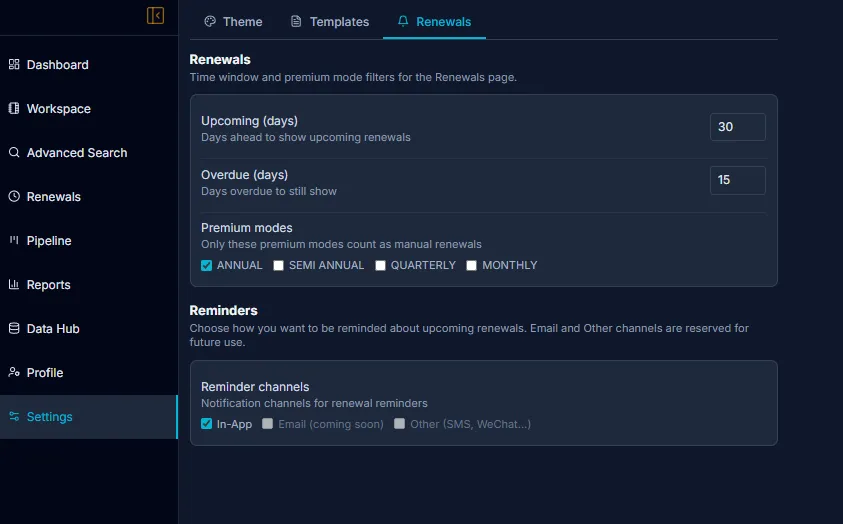The height and width of the screenshot is (524, 843).
Task: Select the Renewals tab label
Action: [x=444, y=21]
